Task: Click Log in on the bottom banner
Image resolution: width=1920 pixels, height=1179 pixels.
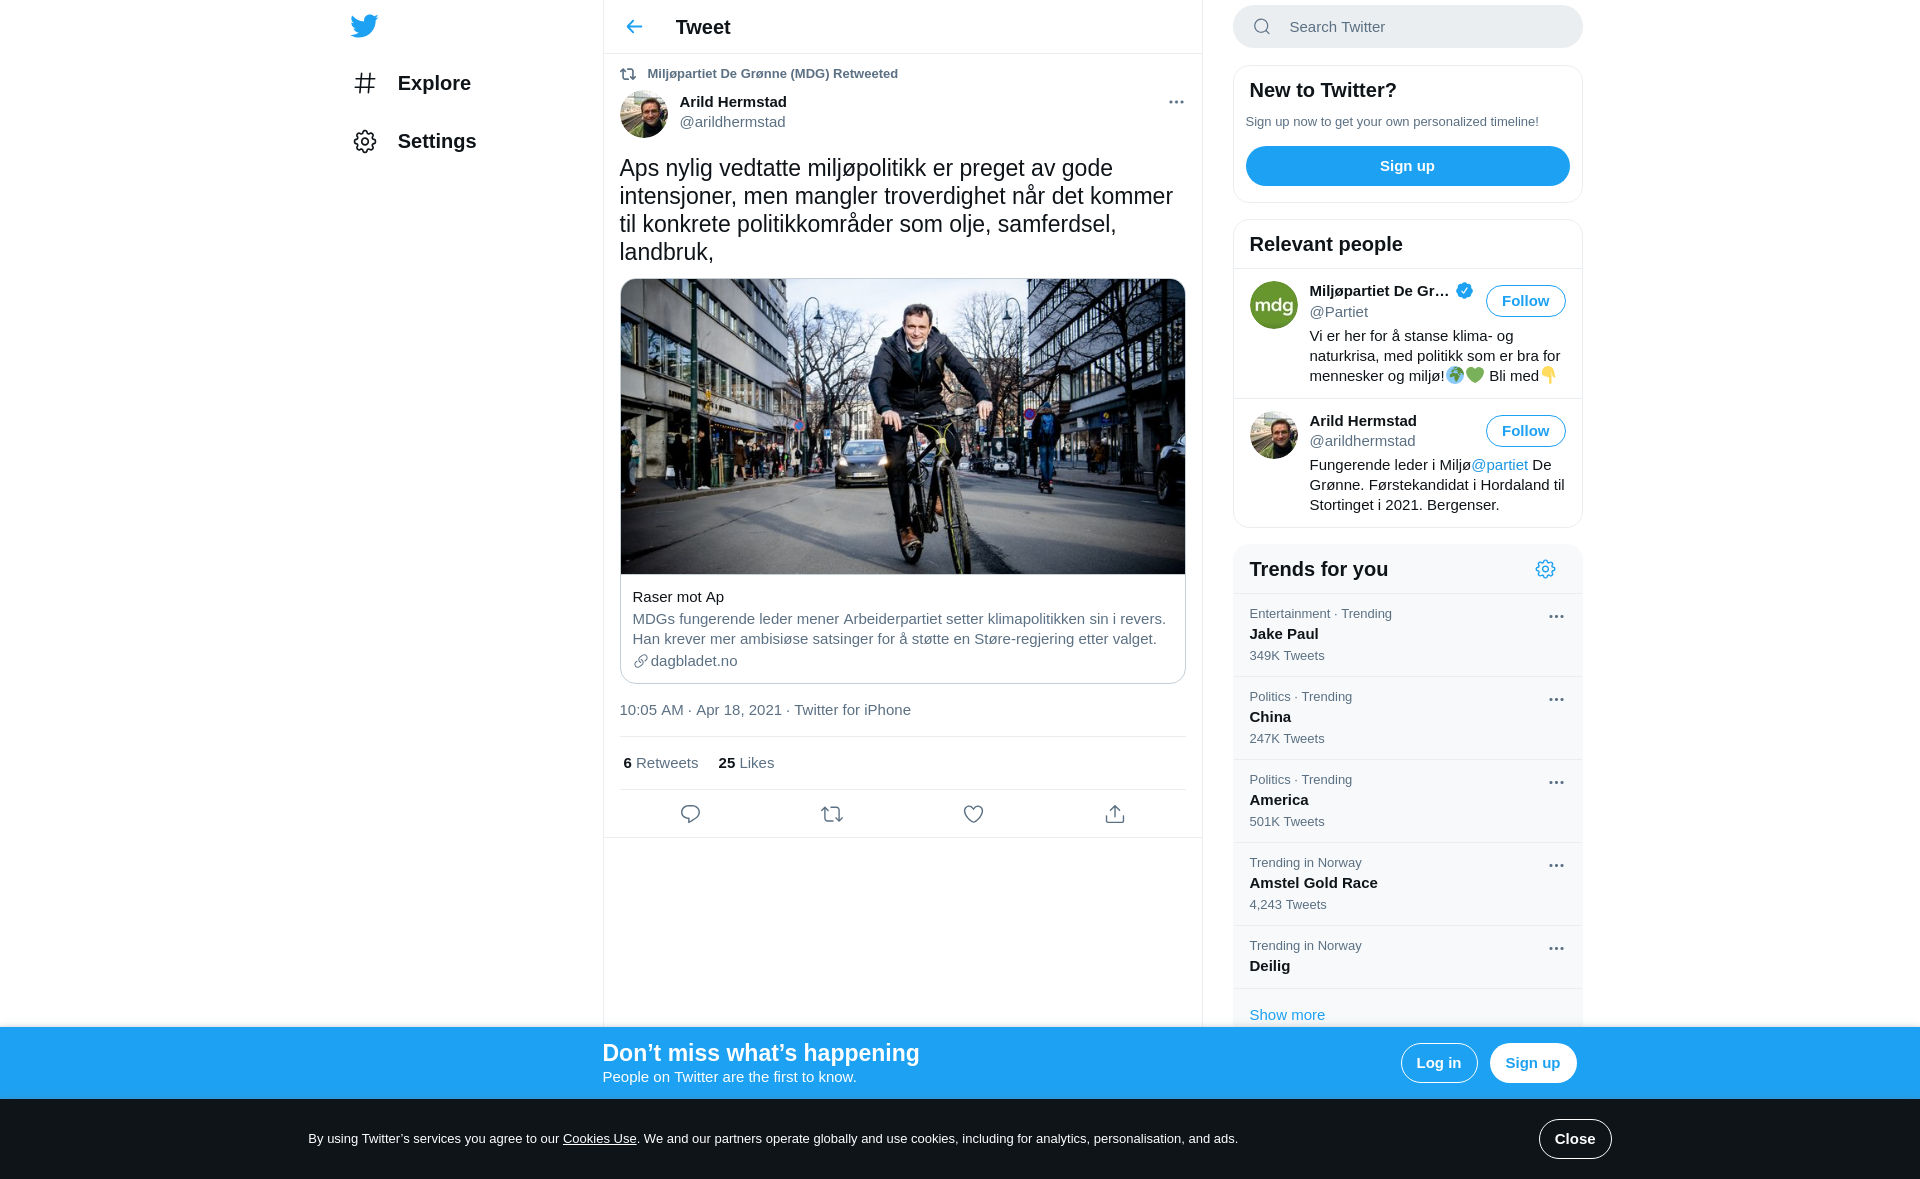Action: (x=1438, y=1063)
